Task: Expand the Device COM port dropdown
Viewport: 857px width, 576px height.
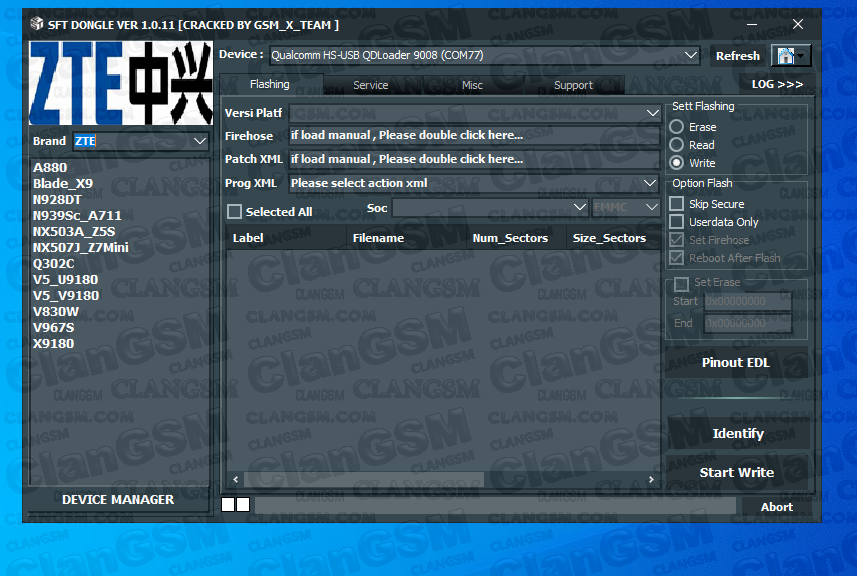Action: click(x=690, y=55)
